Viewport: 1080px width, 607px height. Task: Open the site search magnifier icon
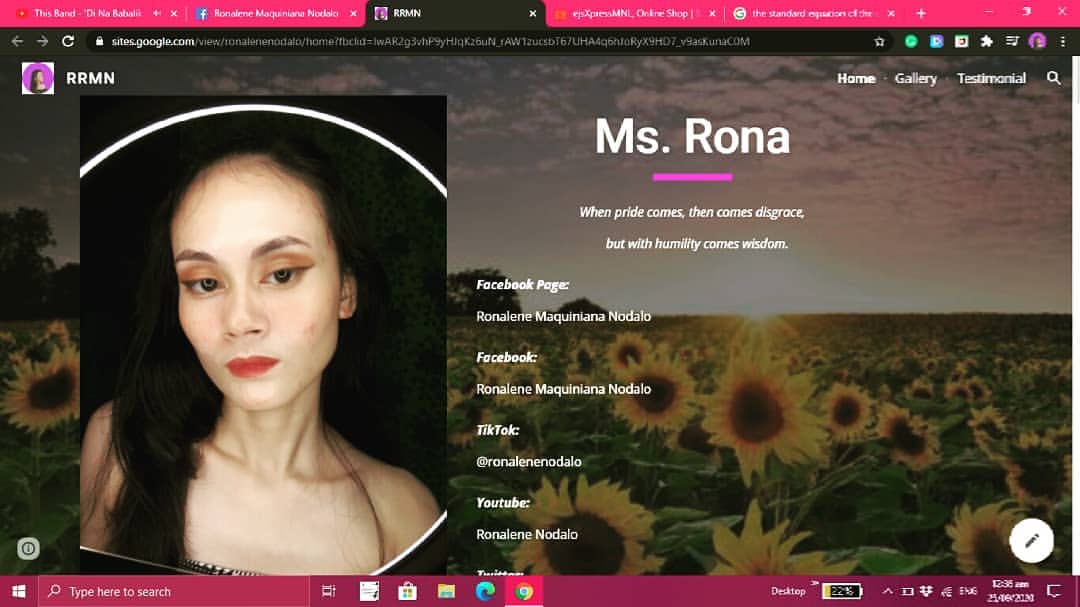(x=1054, y=78)
